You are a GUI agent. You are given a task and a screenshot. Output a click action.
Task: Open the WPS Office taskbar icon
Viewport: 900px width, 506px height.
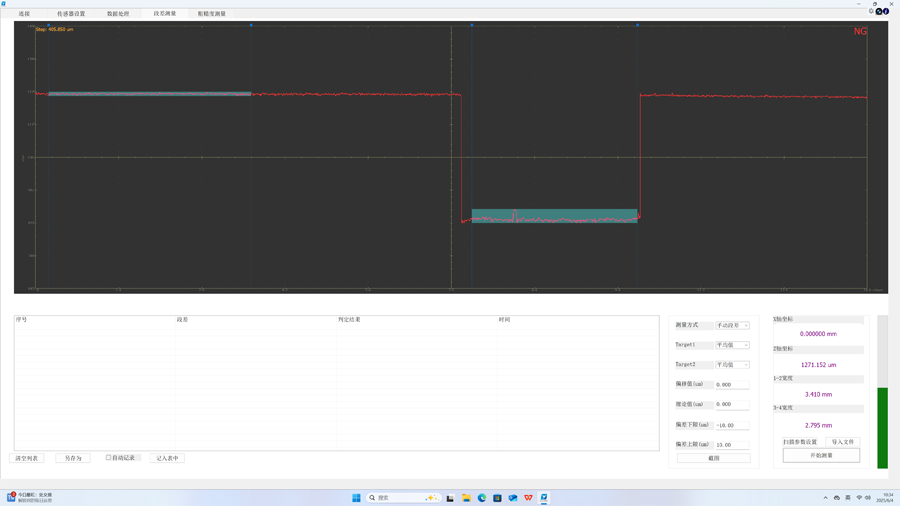tap(528, 498)
